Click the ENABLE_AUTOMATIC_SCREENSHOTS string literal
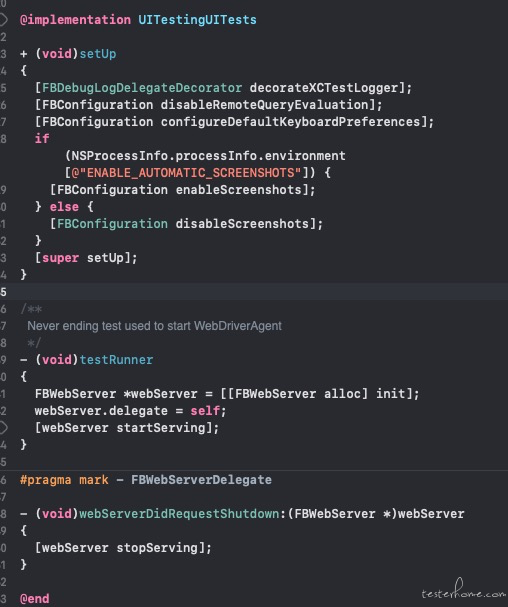508x607 pixels. (186, 173)
